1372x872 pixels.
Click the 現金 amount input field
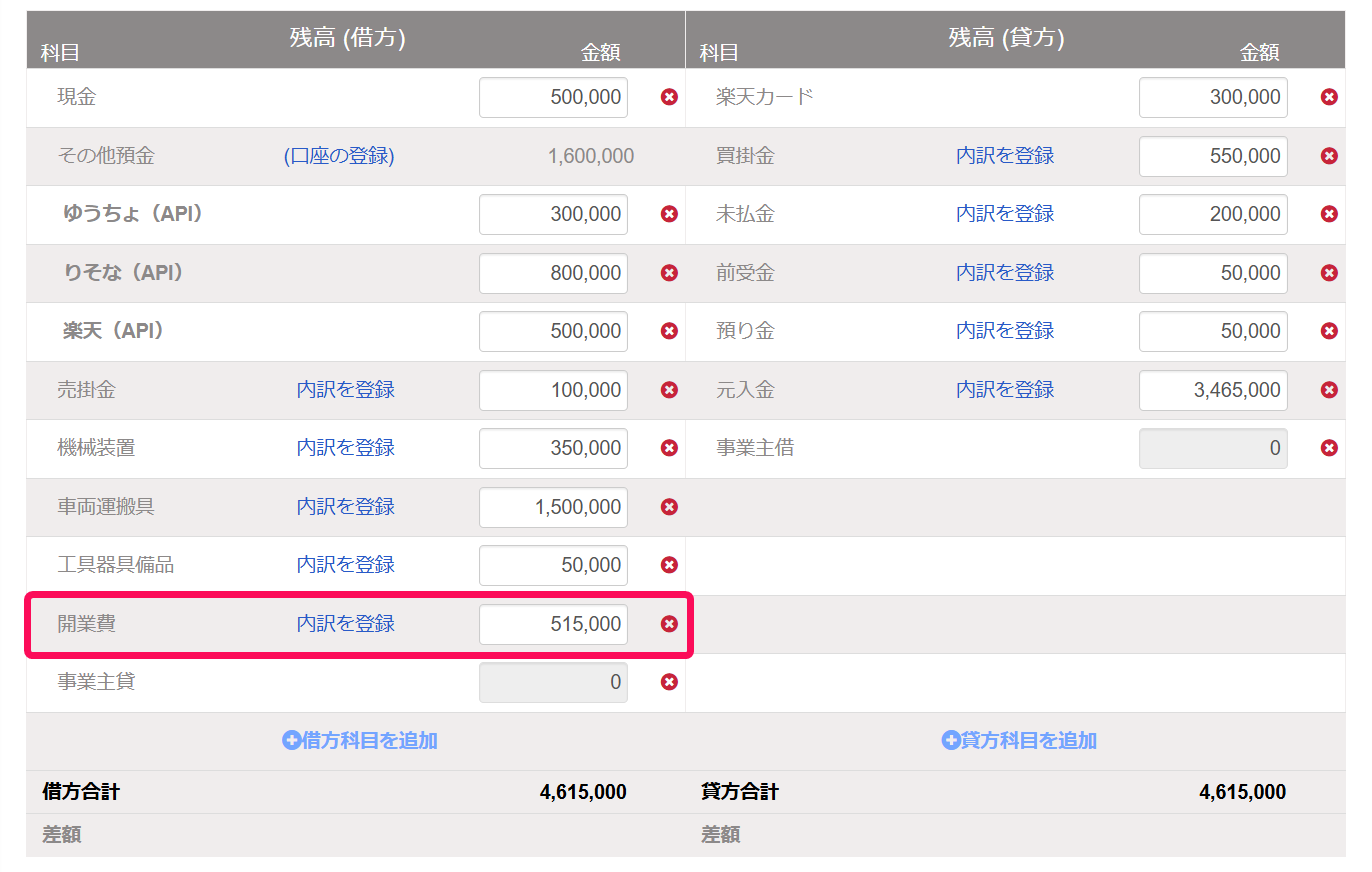(553, 97)
